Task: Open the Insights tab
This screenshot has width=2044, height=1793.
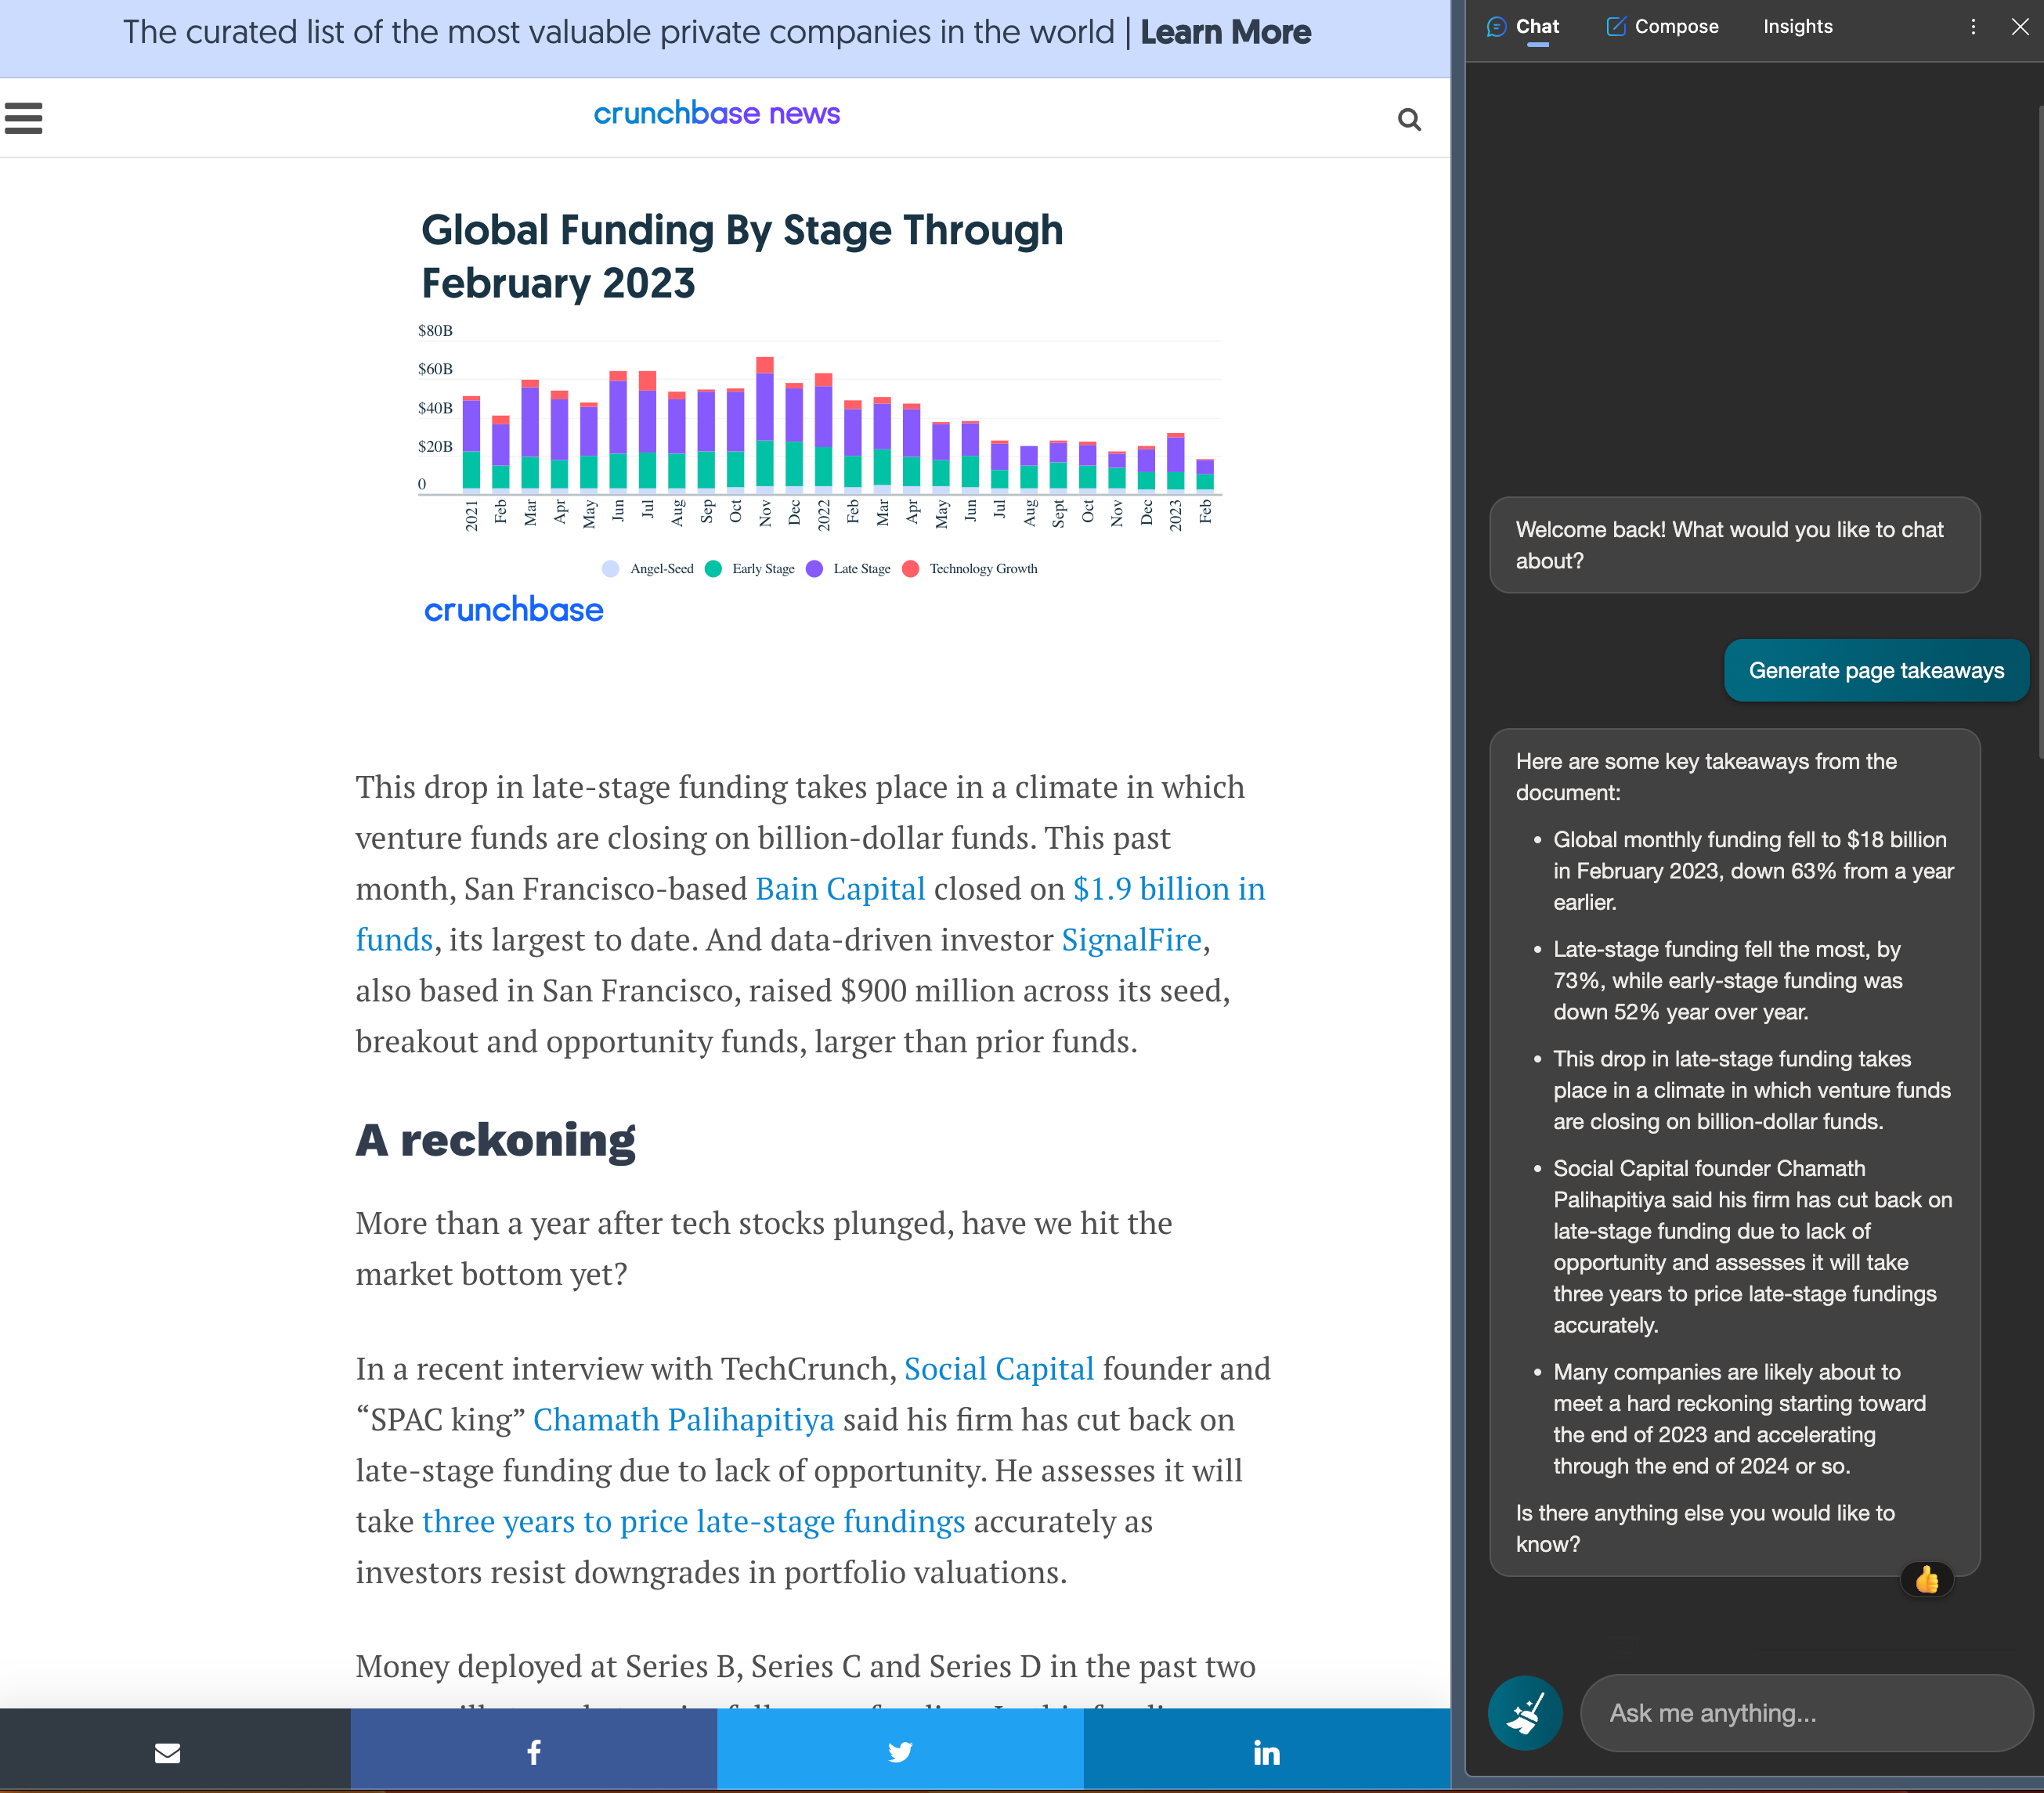Action: (x=1797, y=27)
